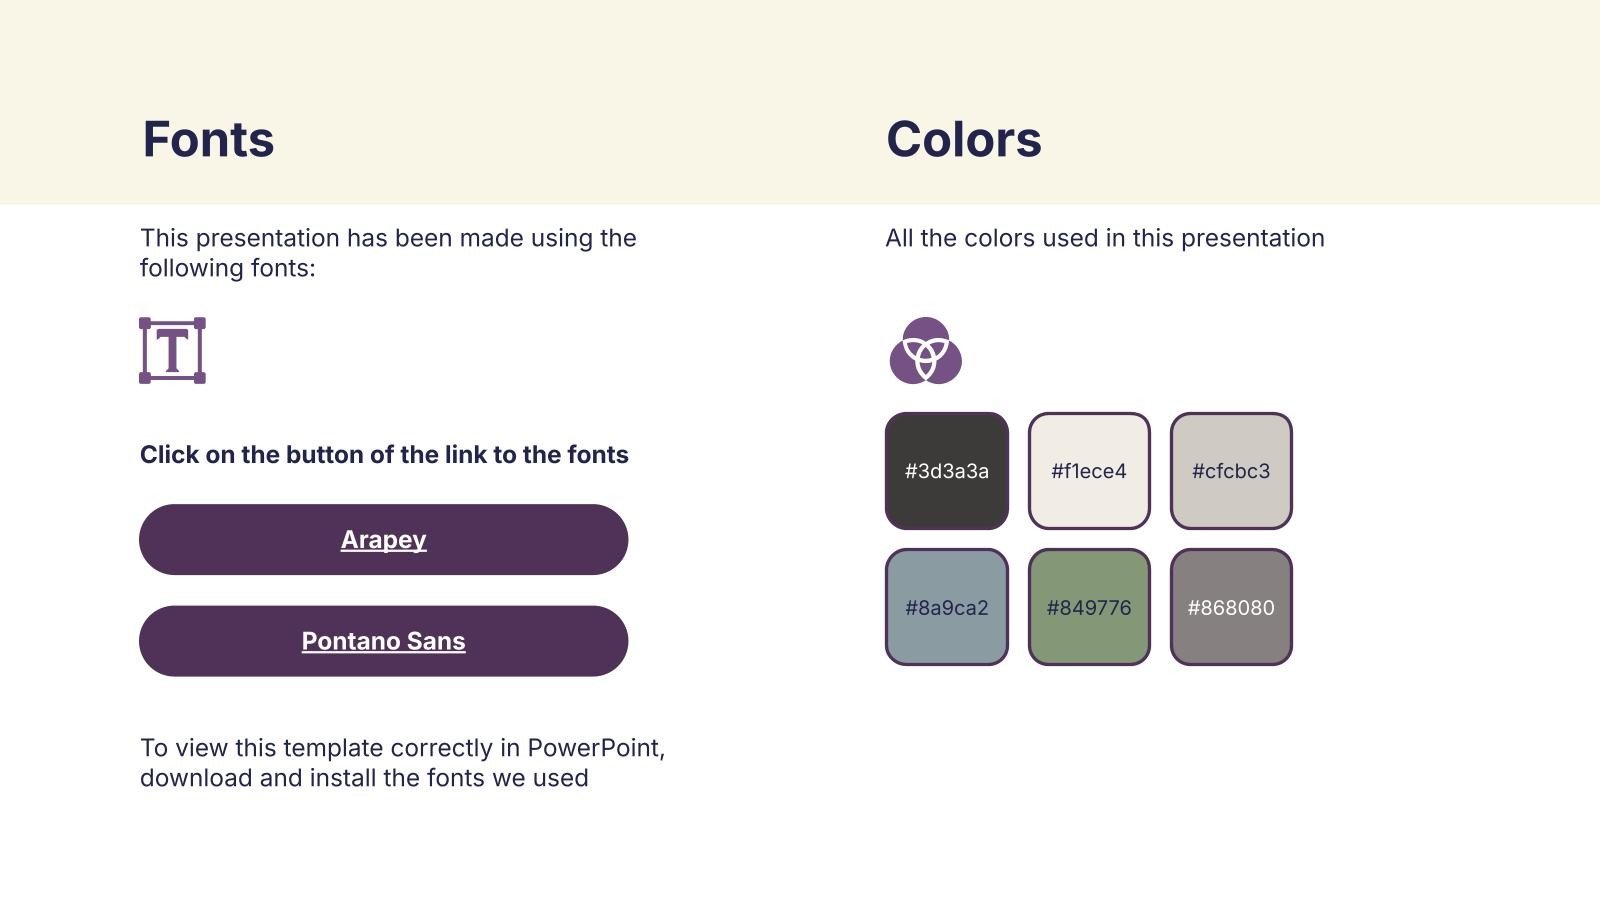Open the Arapey font link

tap(383, 540)
